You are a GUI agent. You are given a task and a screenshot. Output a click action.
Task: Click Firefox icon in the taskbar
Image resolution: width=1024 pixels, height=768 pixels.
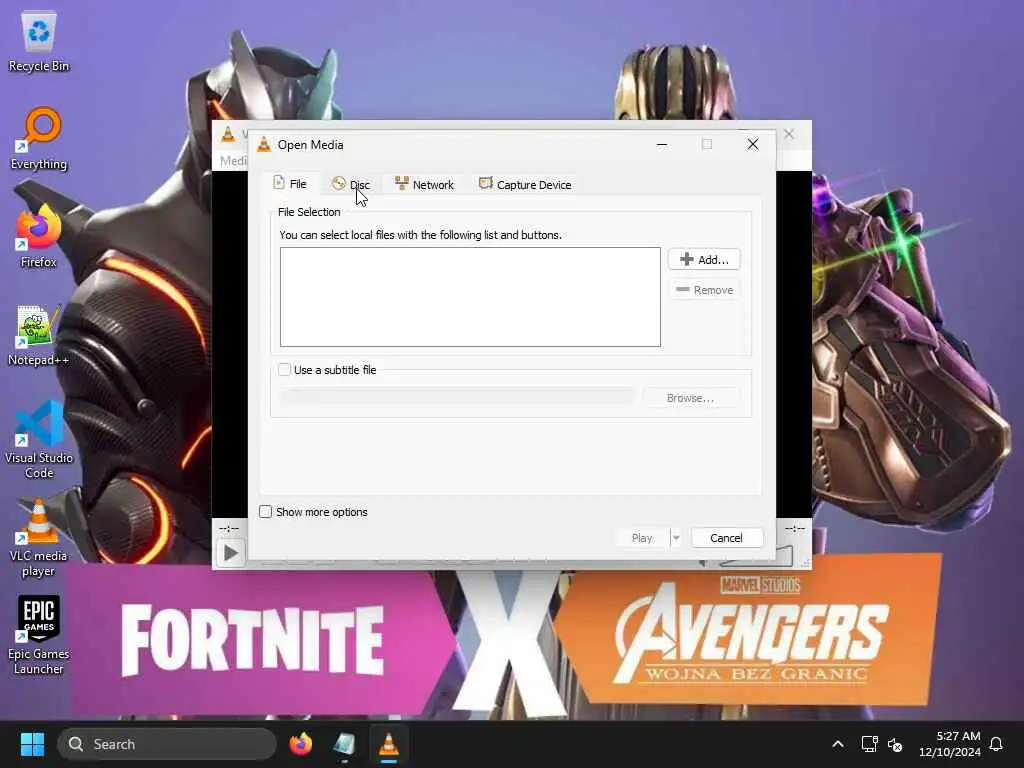coord(300,744)
